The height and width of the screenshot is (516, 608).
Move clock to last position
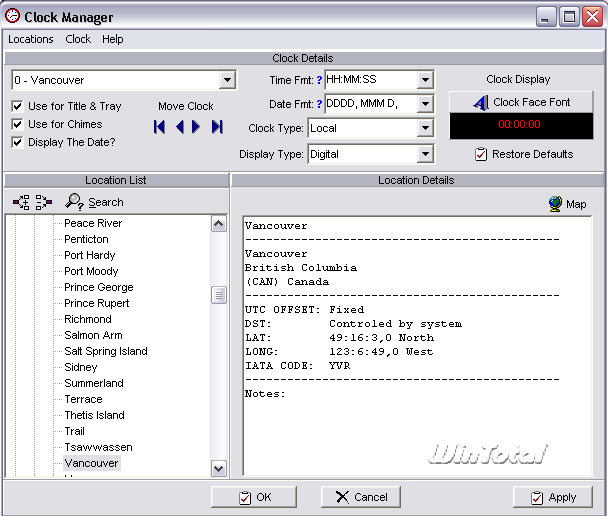pos(217,127)
